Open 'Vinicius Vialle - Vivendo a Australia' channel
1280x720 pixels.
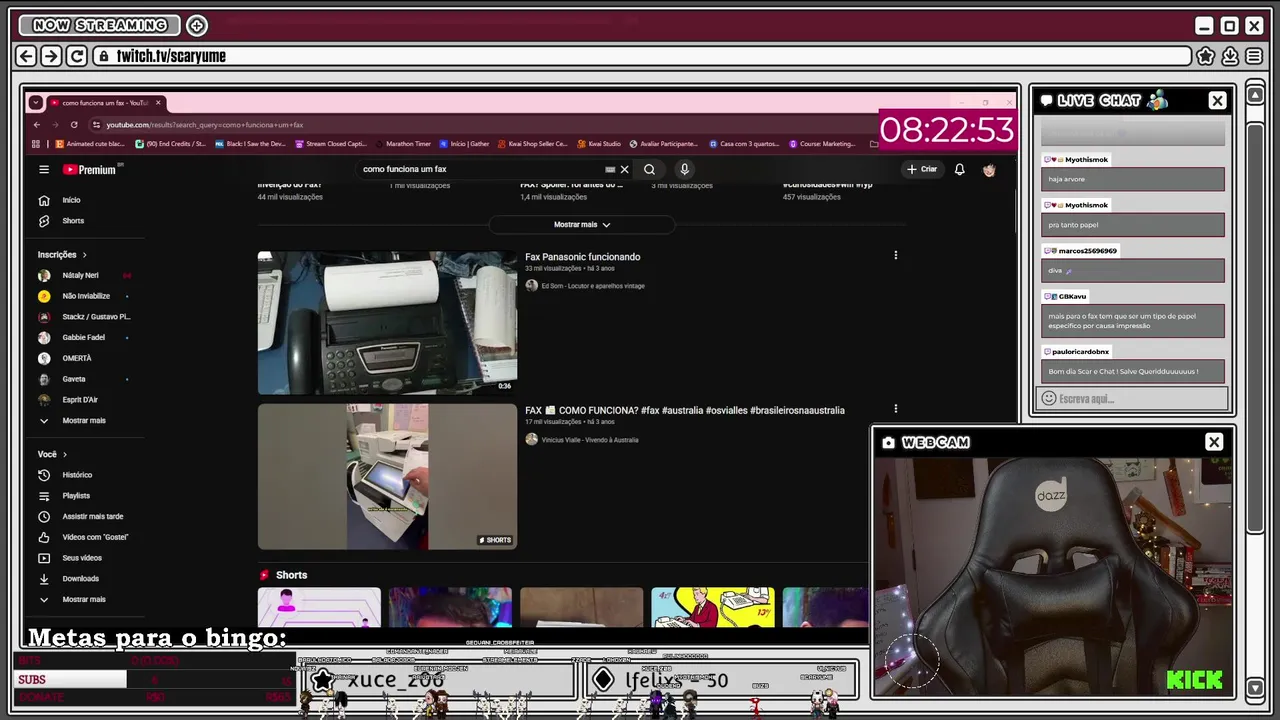(x=590, y=440)
